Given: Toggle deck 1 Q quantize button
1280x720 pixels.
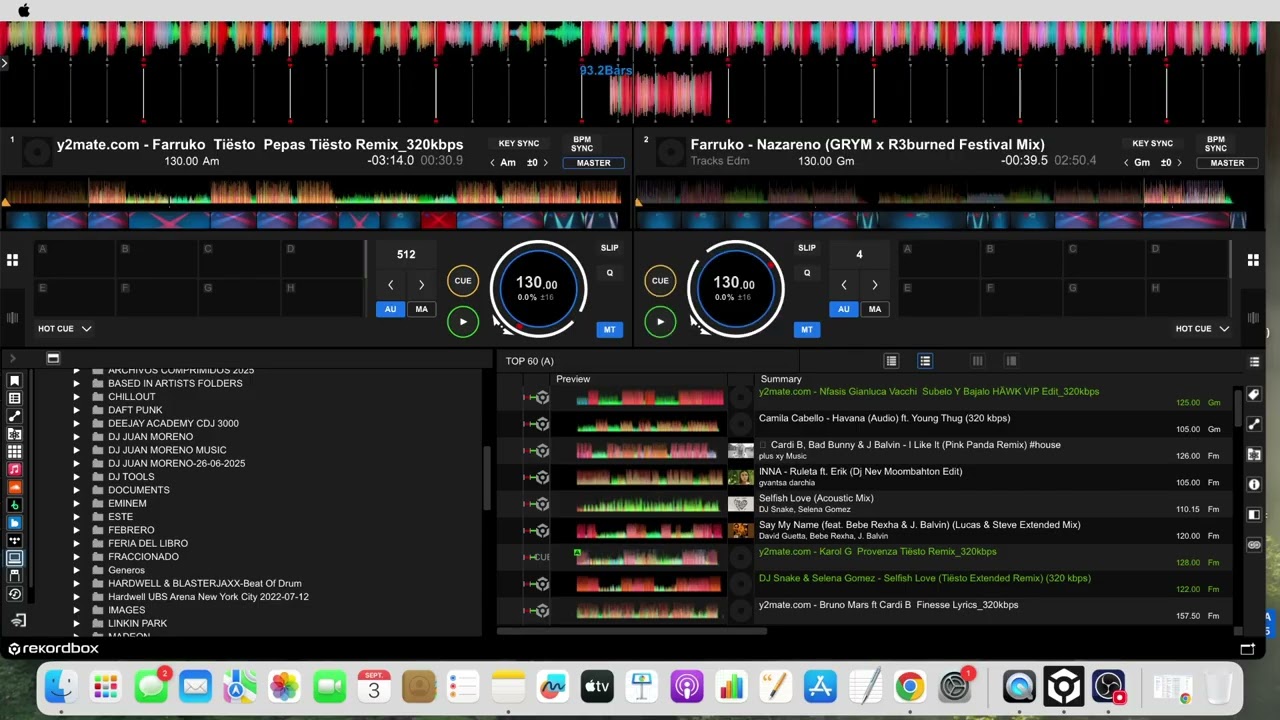Looking at the screenshot, I should click(609, 272).
